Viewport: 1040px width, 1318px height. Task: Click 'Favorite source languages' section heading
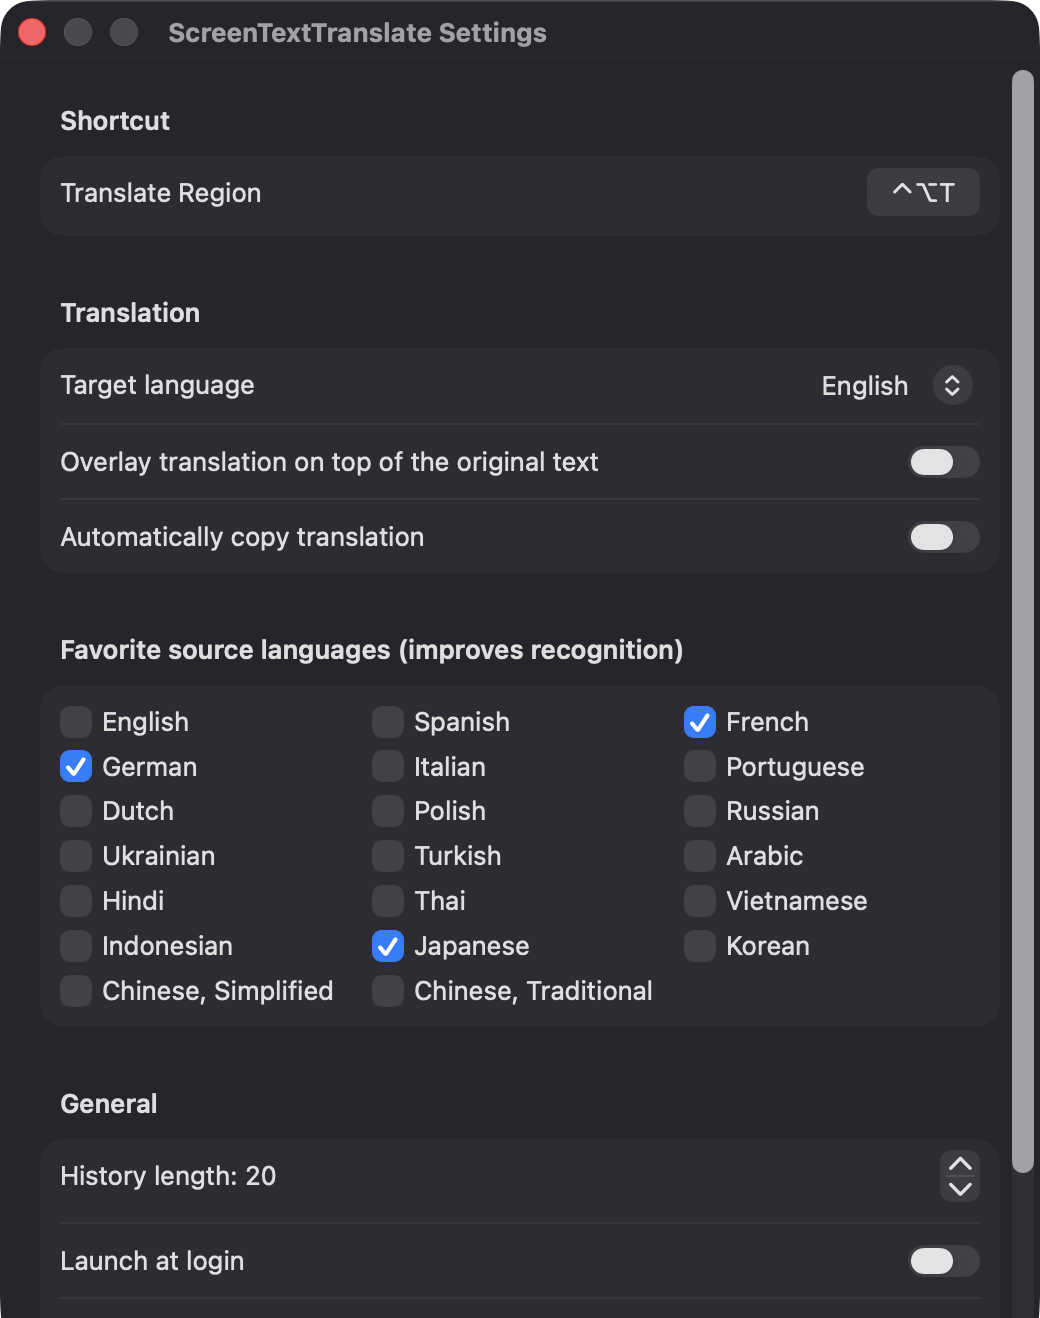372,650
